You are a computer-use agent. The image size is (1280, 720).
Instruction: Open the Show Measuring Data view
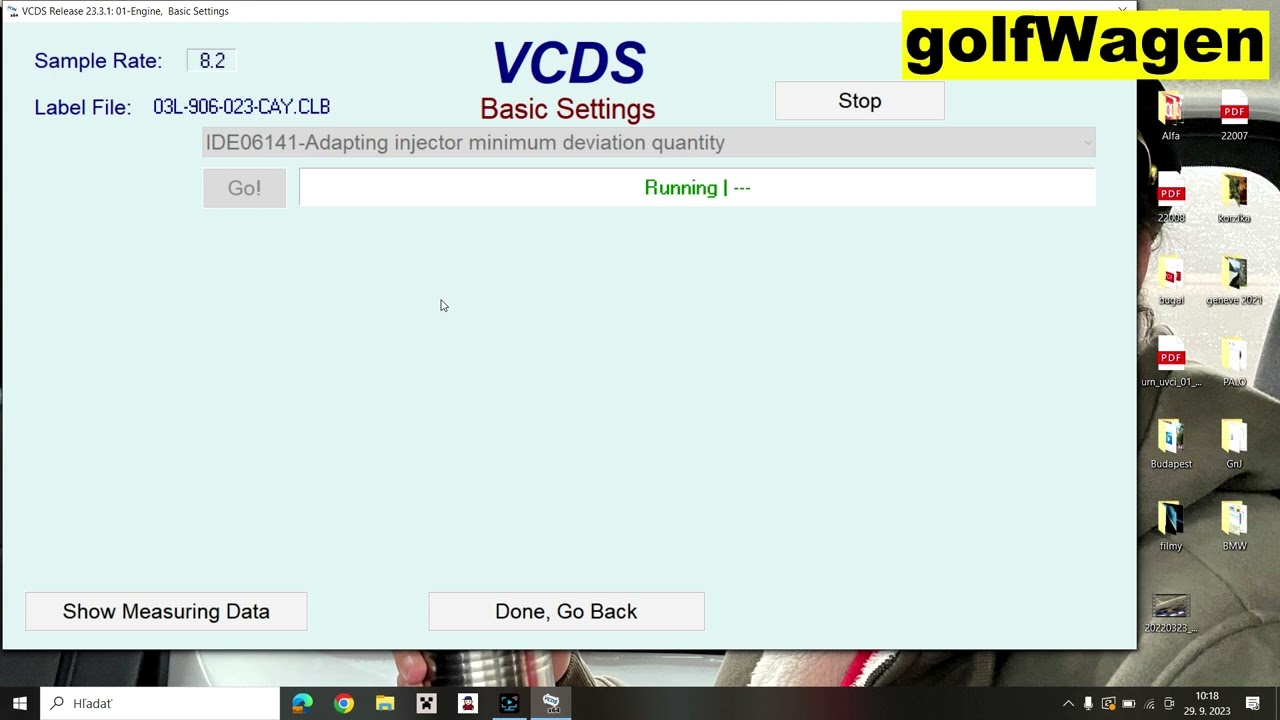166,611
